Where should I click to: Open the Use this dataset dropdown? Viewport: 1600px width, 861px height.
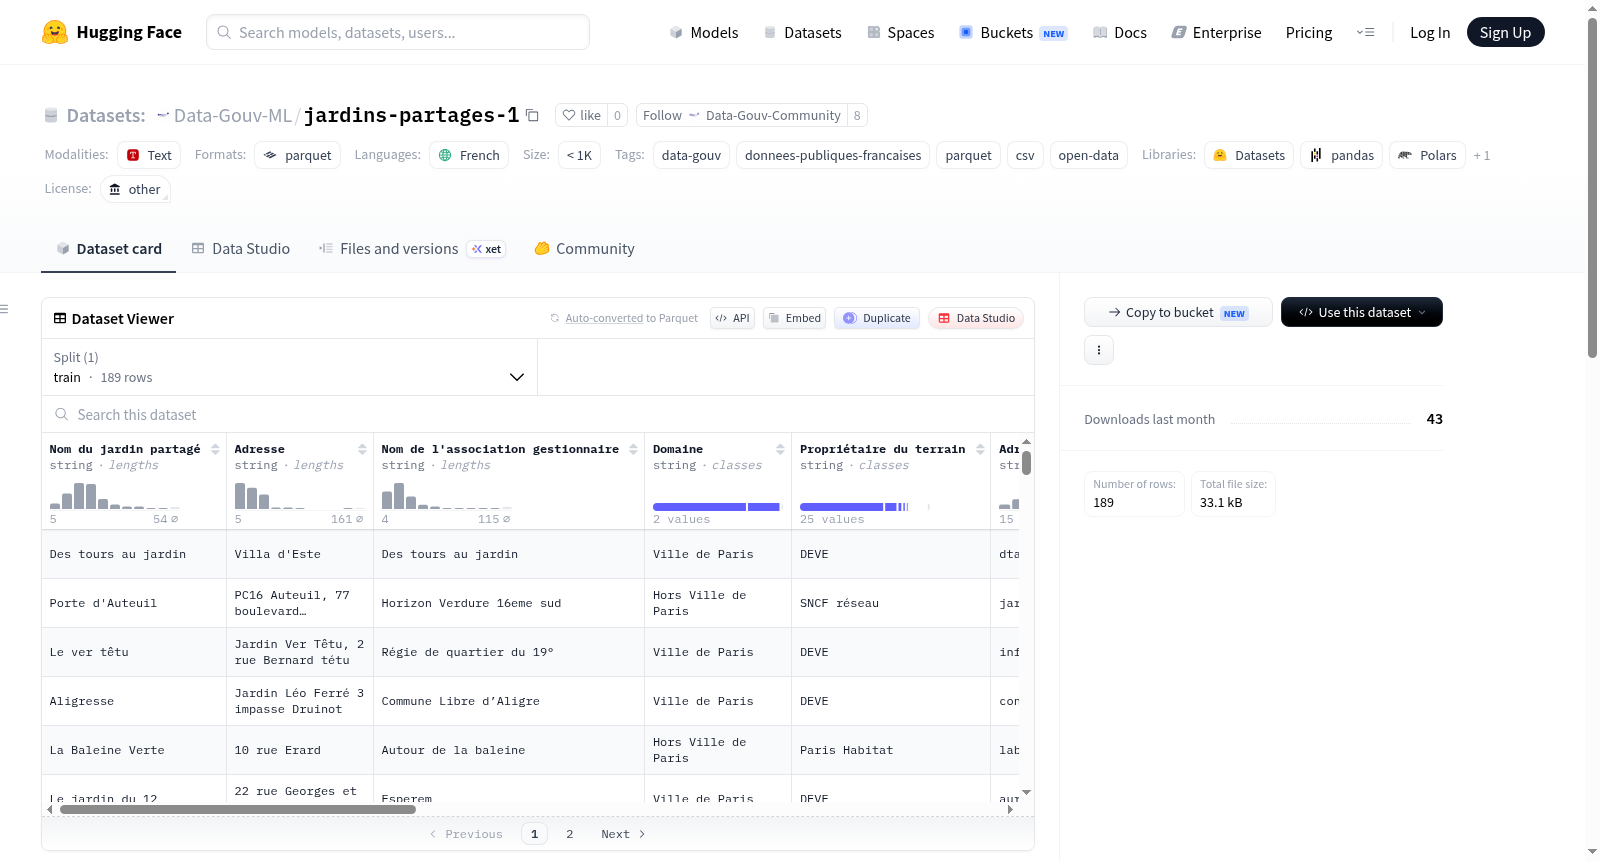click(x=1362, y=312)
